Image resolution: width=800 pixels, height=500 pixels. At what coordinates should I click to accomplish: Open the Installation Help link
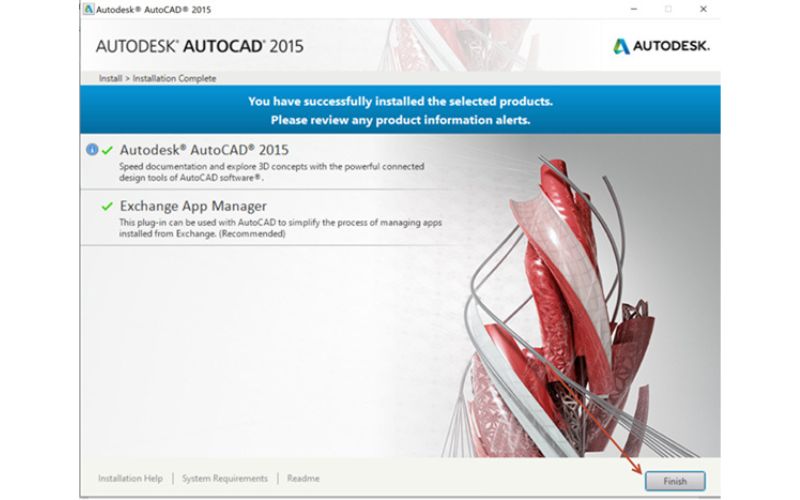[130, 479]
